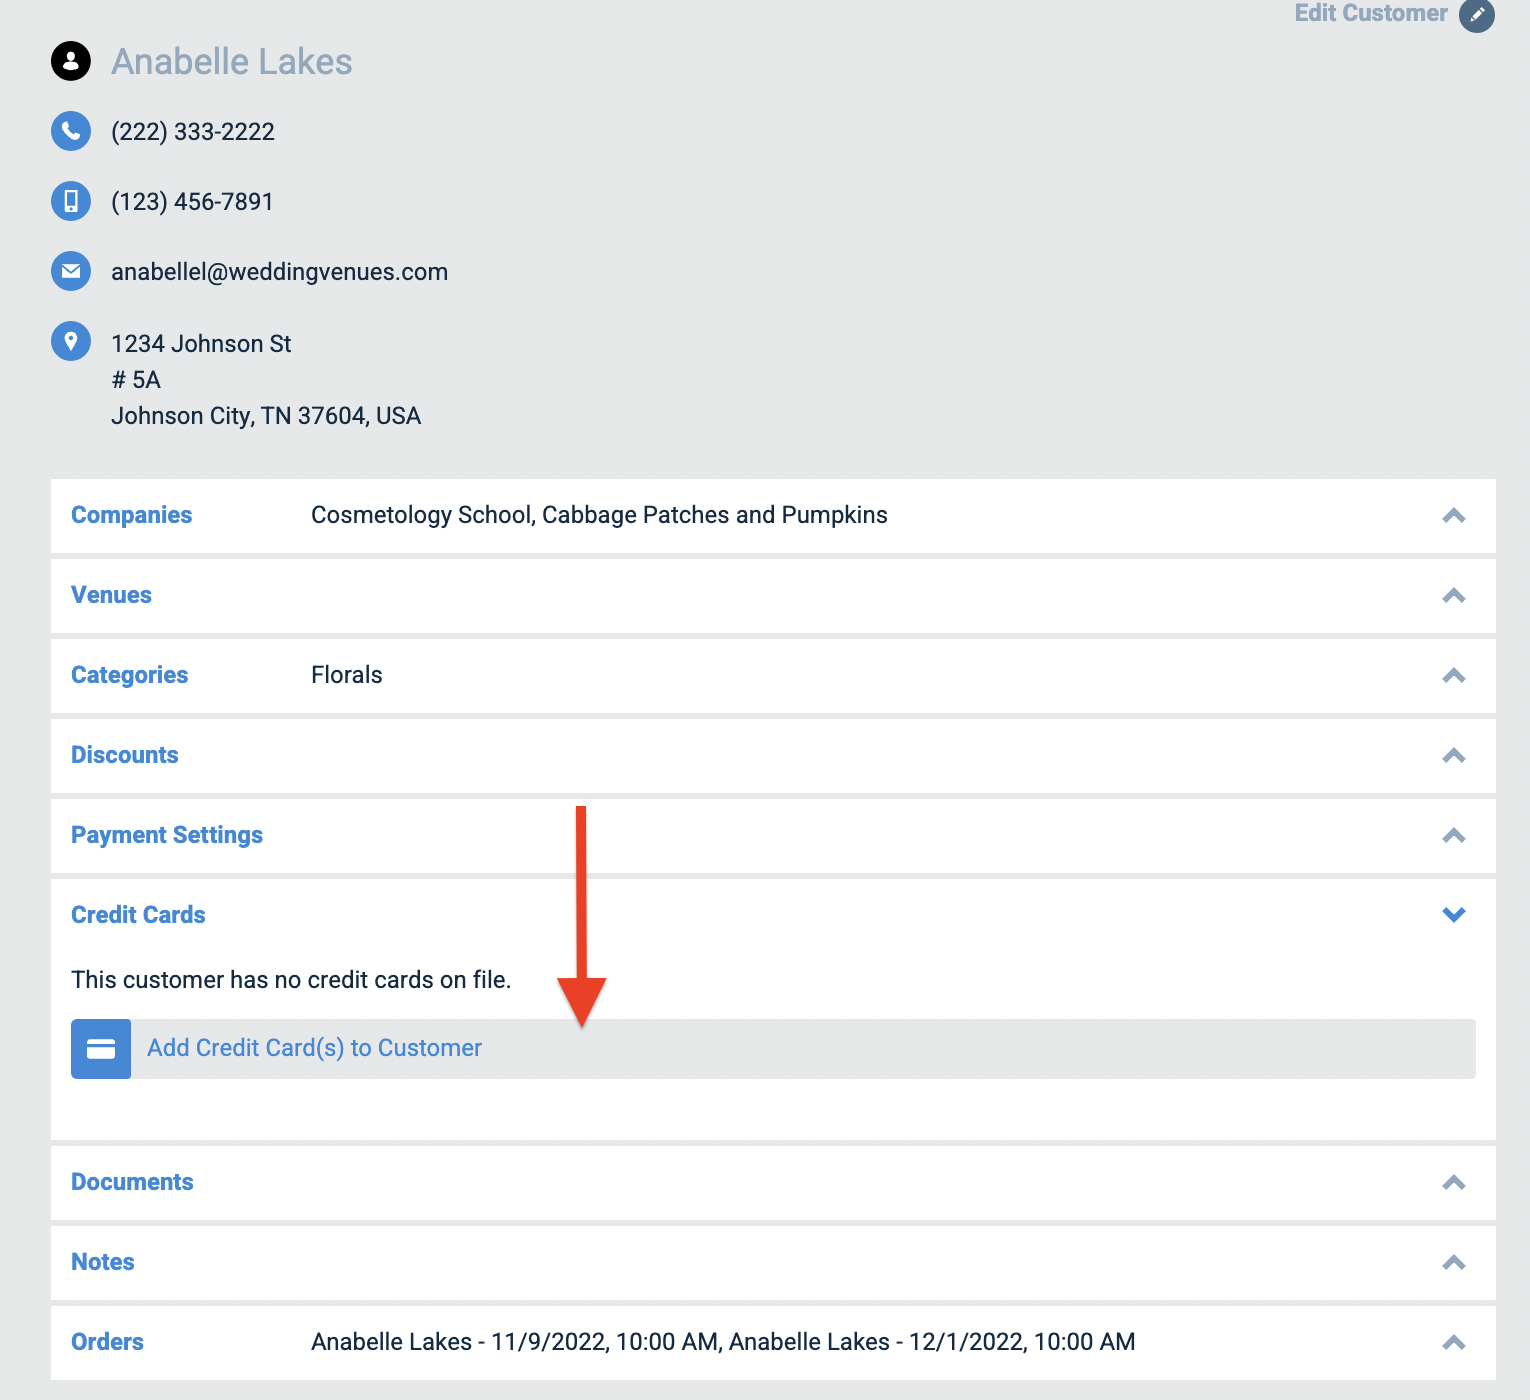The height and width of the screenshot is (1400, 1530).
Task: Collapse the Documents section chevron
Action: coord(1454,1183)
